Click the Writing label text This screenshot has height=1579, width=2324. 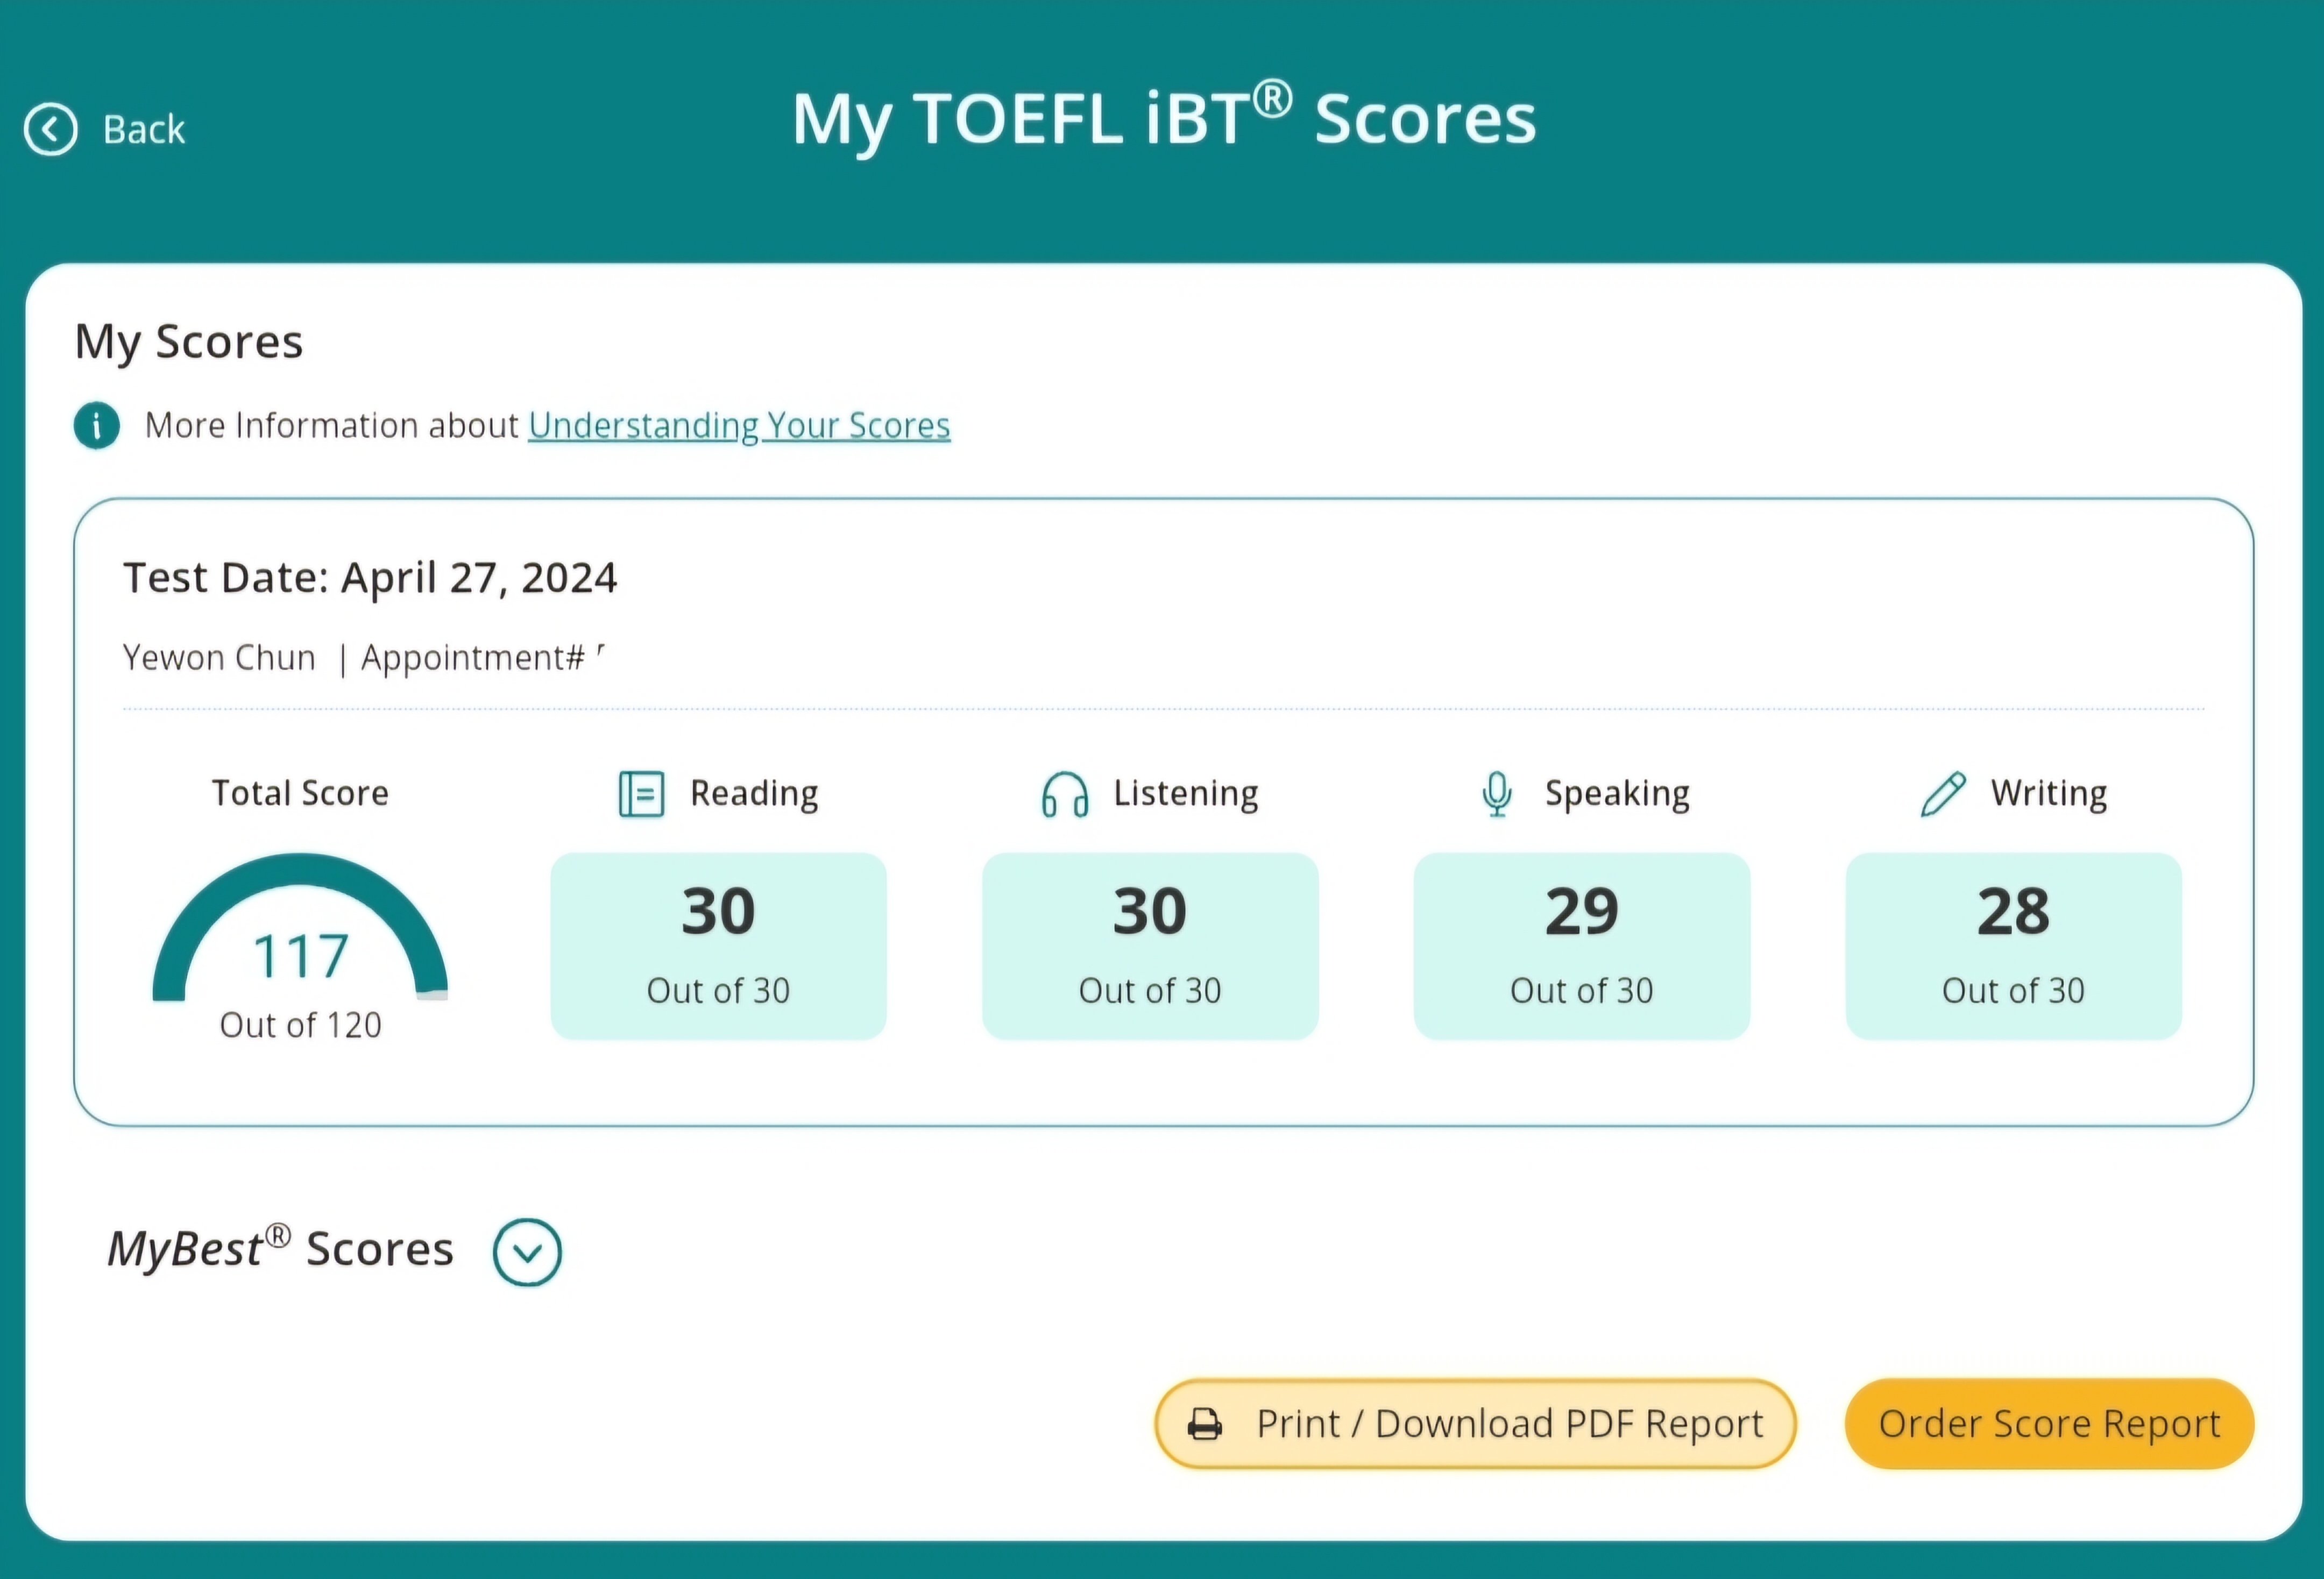[x=2049, y=794]
